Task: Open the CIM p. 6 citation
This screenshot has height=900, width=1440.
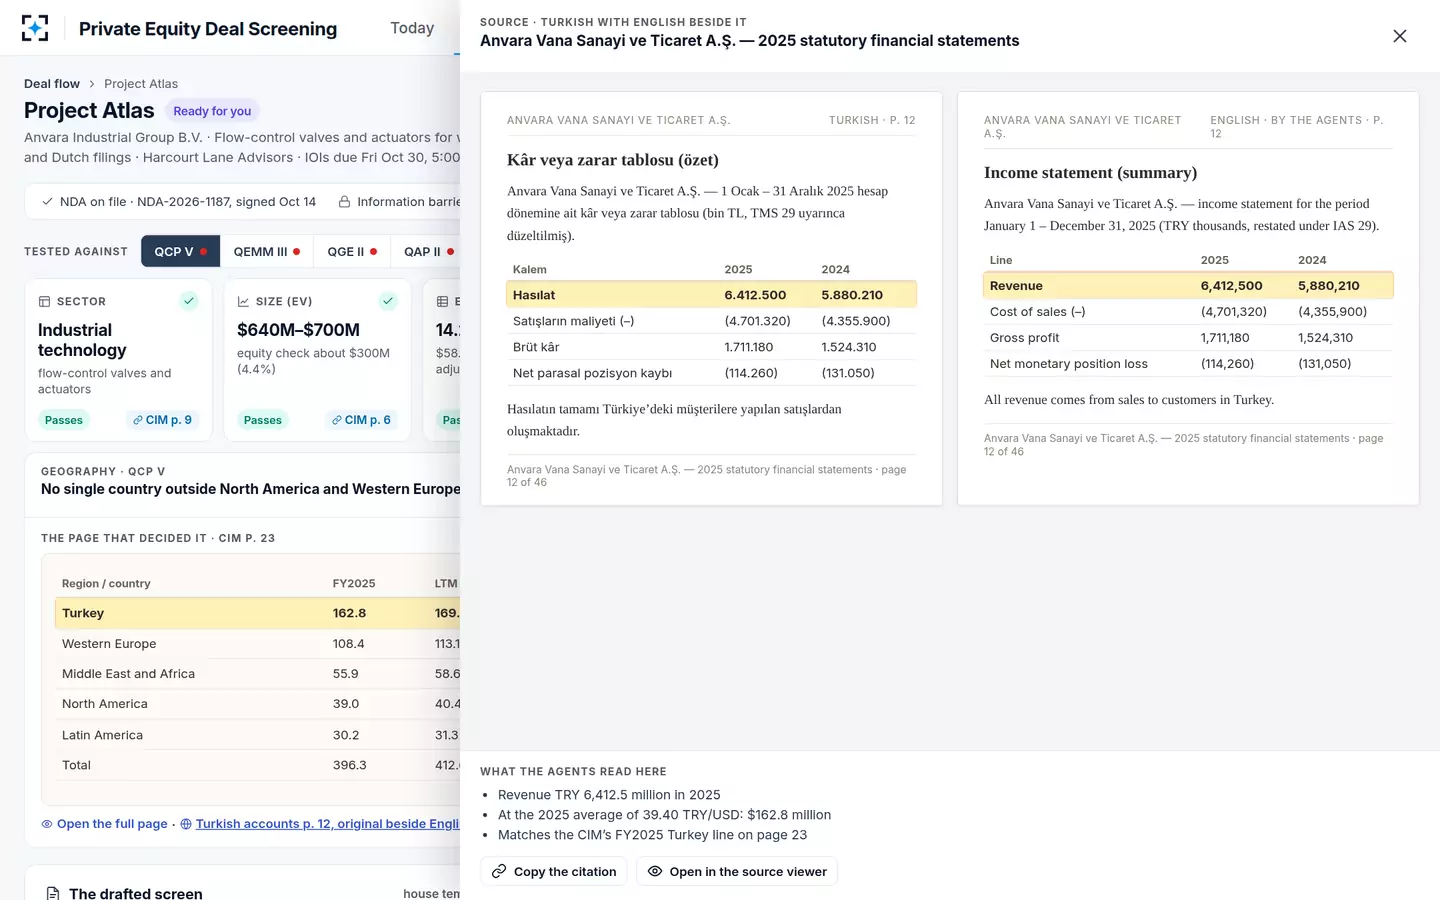Action: (361, 420)
